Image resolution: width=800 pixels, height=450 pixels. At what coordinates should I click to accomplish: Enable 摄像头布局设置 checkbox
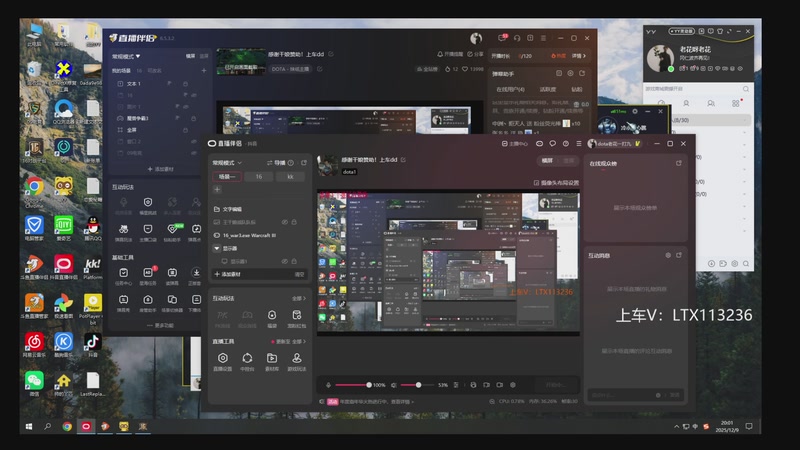[x=536, y=183]
